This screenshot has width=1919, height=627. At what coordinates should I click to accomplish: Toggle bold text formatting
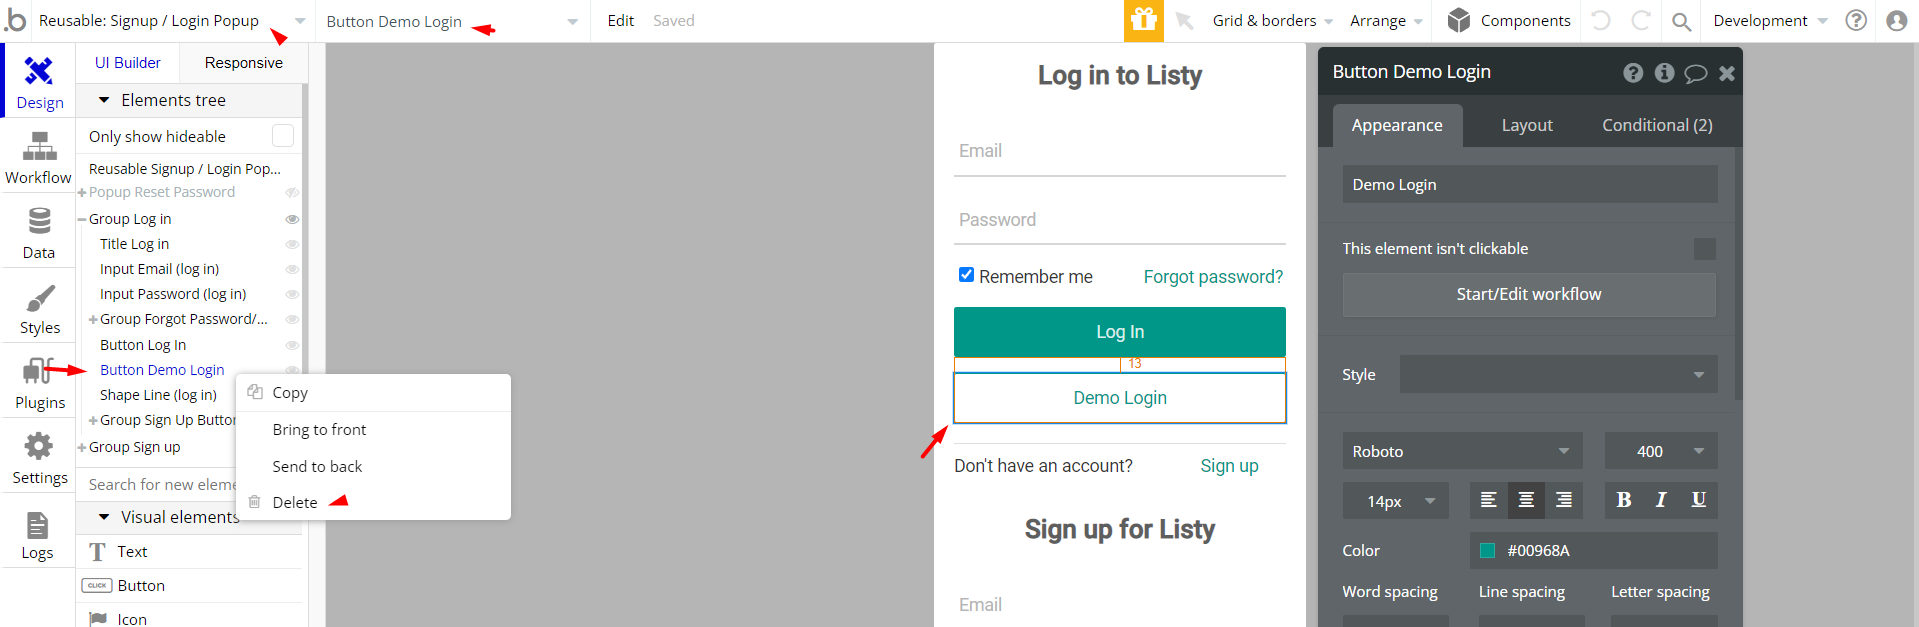[x=1624, y=500]
